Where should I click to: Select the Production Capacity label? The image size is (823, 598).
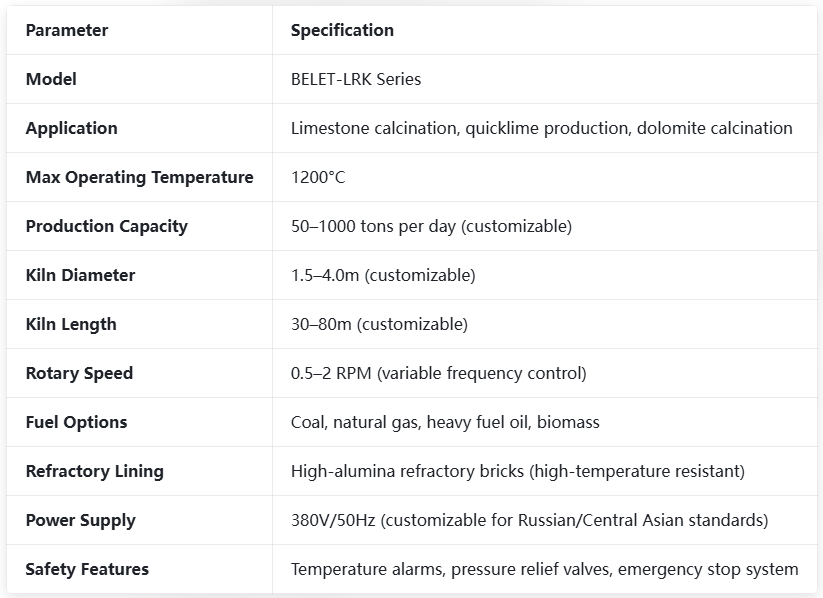coord(107,226)
